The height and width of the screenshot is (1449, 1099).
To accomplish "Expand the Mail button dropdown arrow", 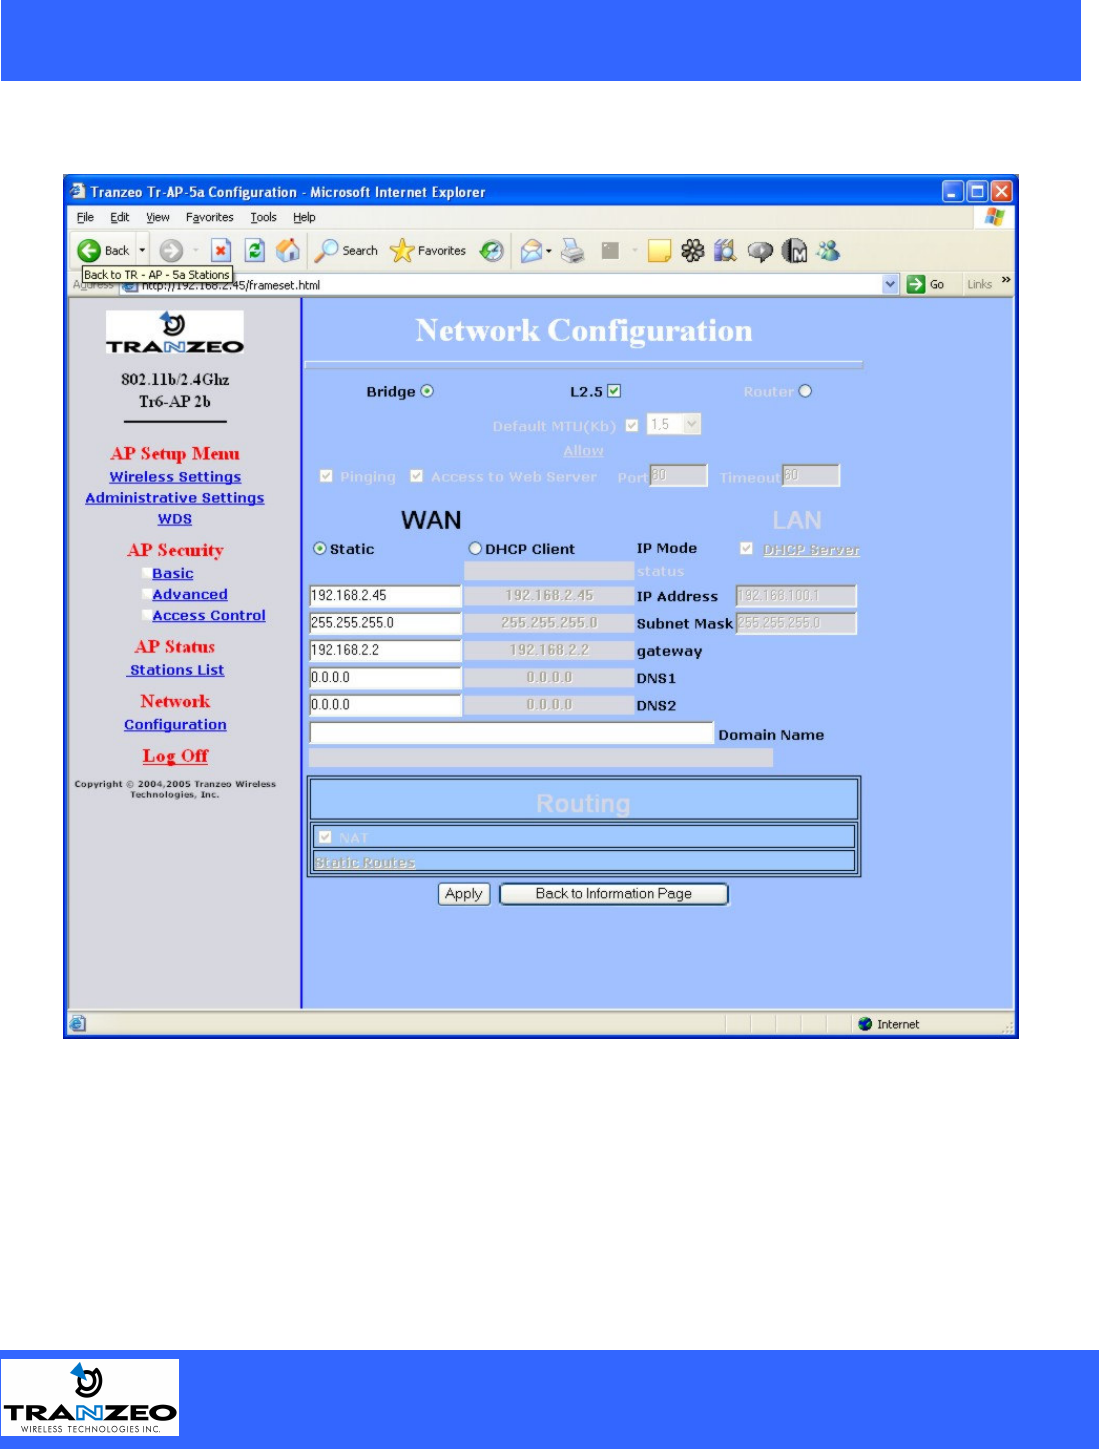I will [x=549, y=251].
